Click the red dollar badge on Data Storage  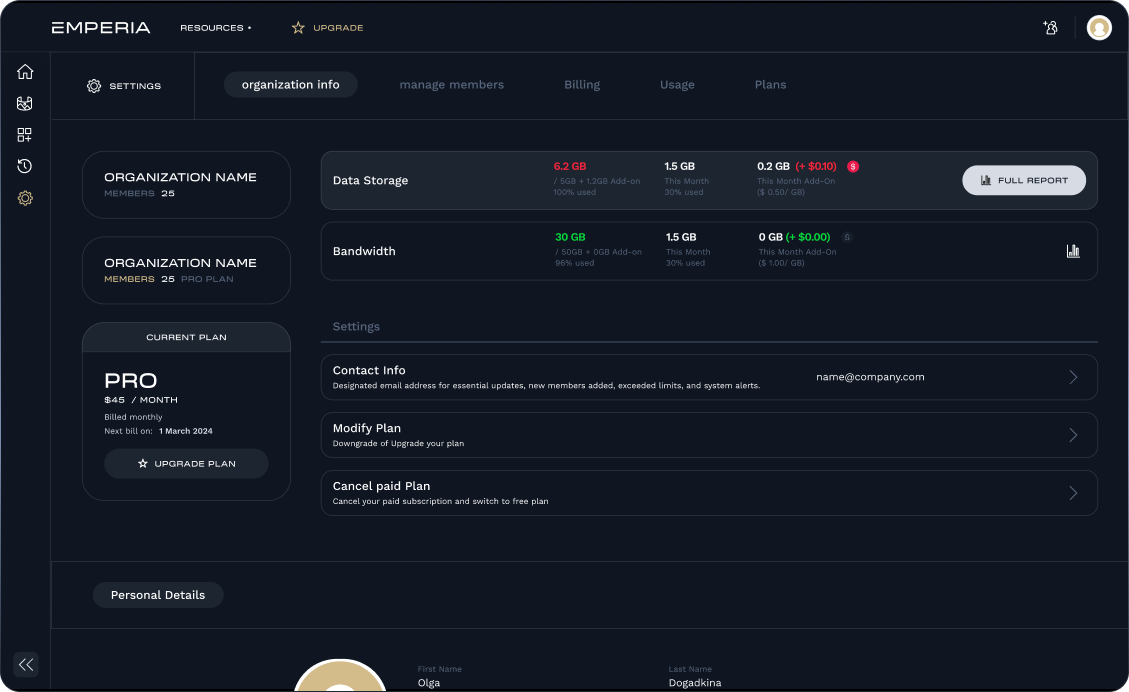tap(853, 166)
